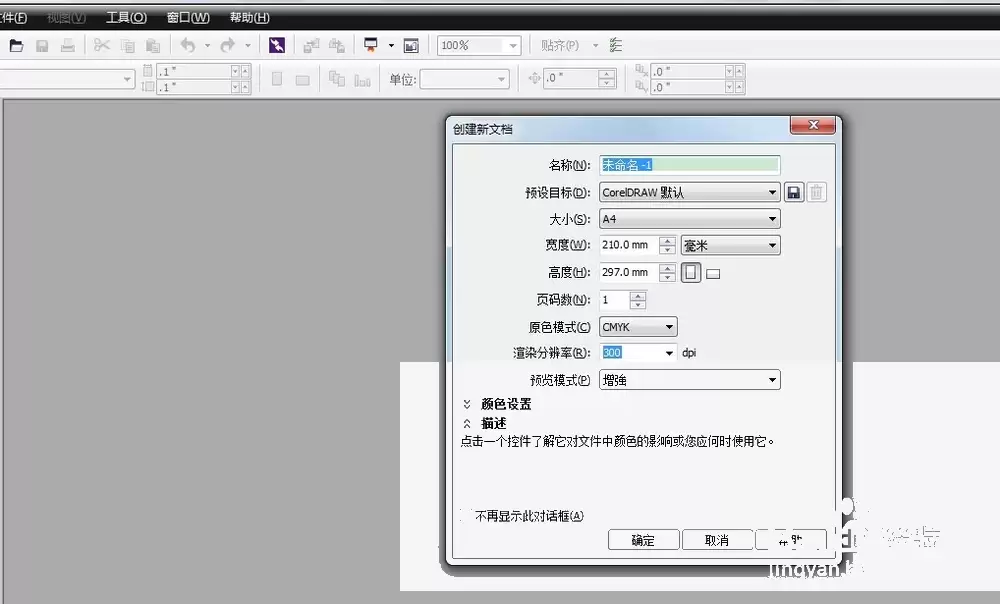Click the 确定 button
1000x604 pixels.
click(x=643, y=540)
